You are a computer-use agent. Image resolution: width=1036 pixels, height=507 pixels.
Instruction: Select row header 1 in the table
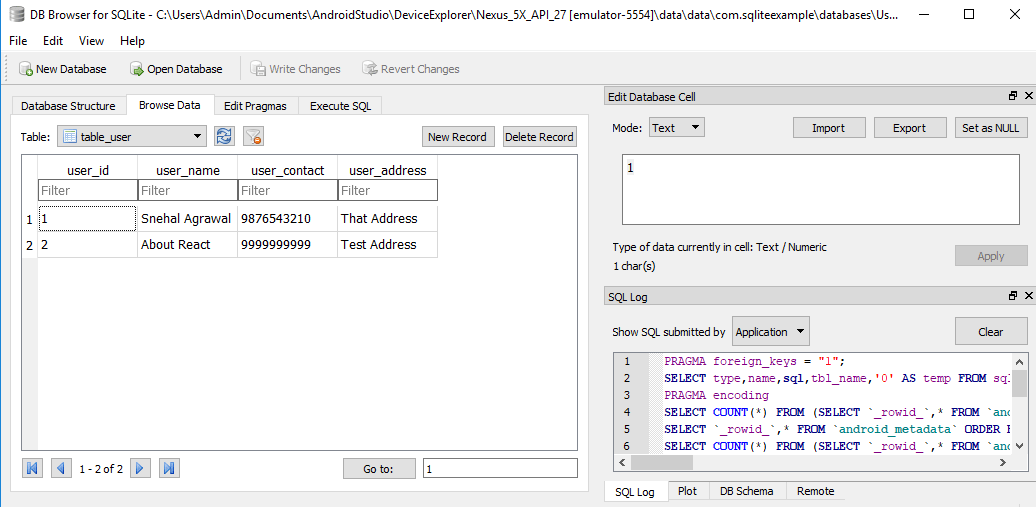tap(30, 219)
